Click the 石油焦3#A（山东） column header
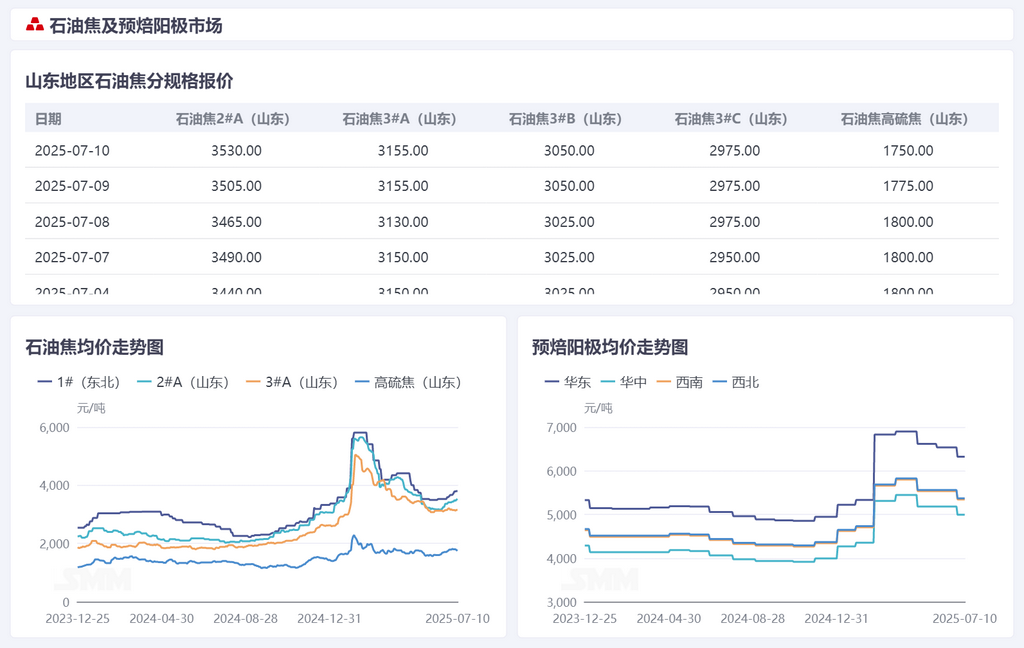 click(399, 119)
